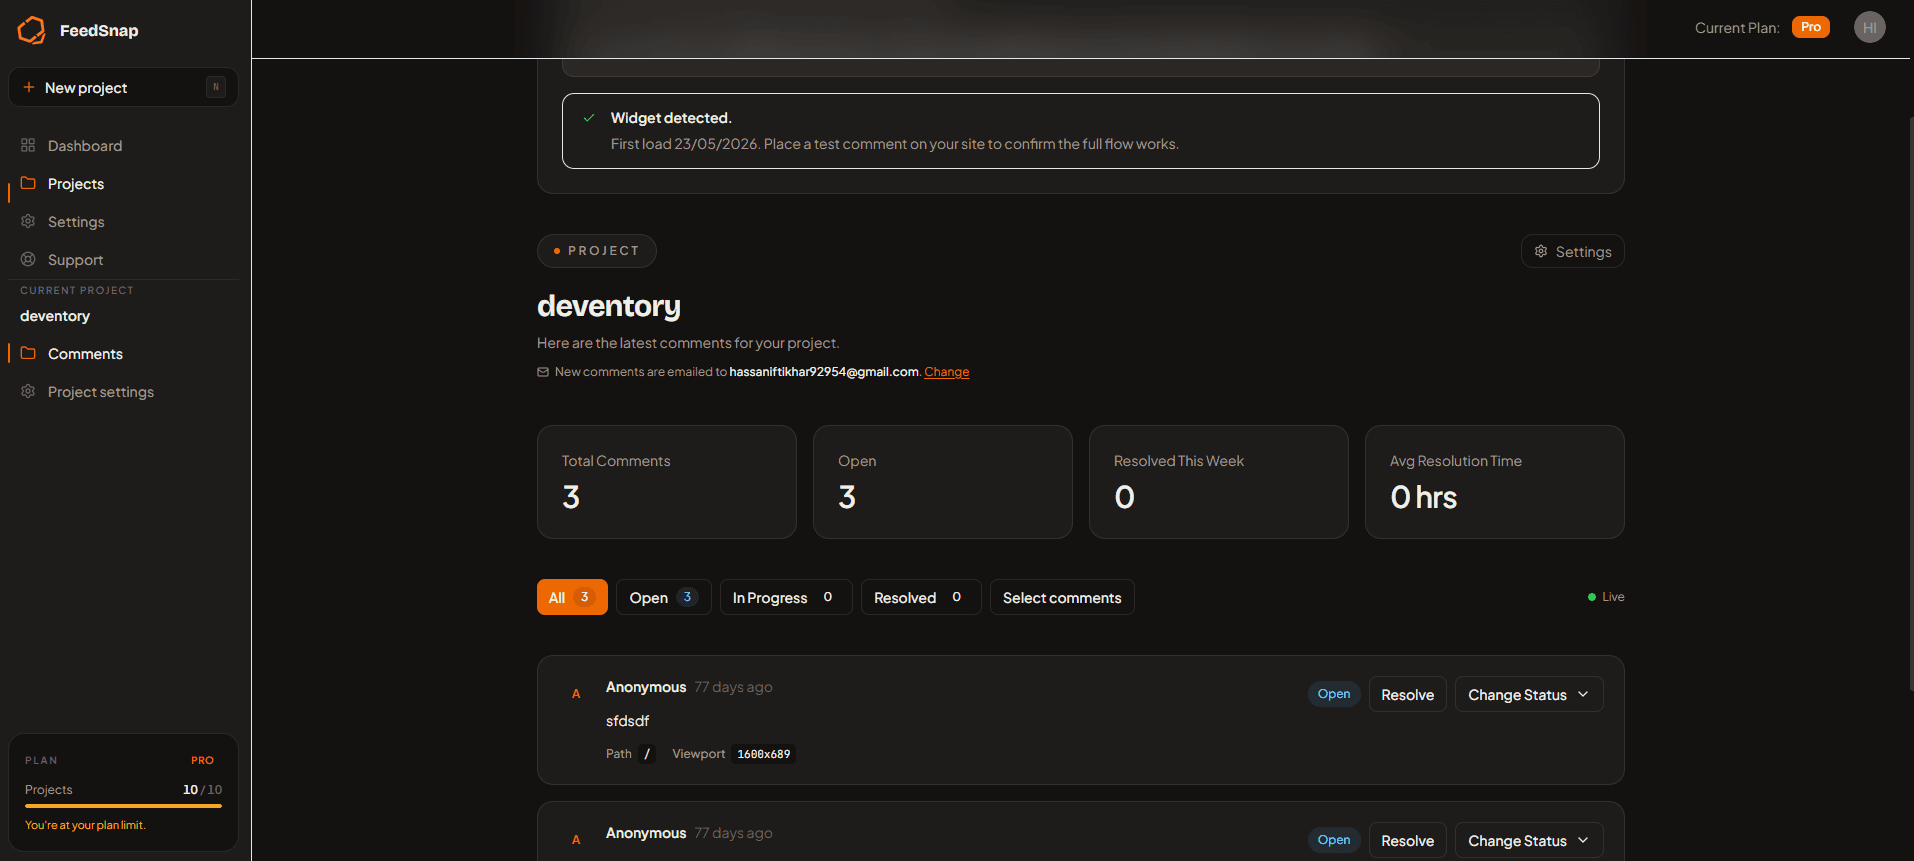
Task: Click the Support lifebuoy icon
Action: click(x=28, y=259)
